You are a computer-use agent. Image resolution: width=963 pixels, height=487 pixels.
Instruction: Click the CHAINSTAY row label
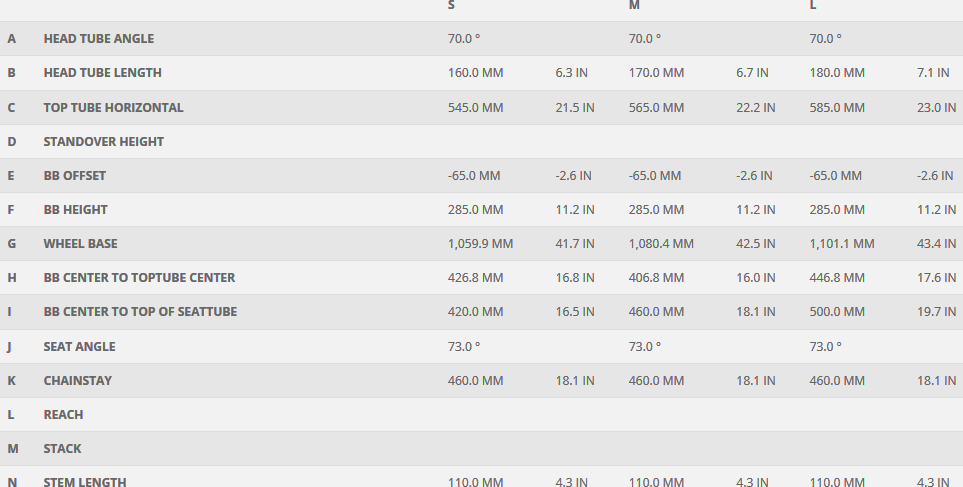pyautogui.click(x=78, y=381)
